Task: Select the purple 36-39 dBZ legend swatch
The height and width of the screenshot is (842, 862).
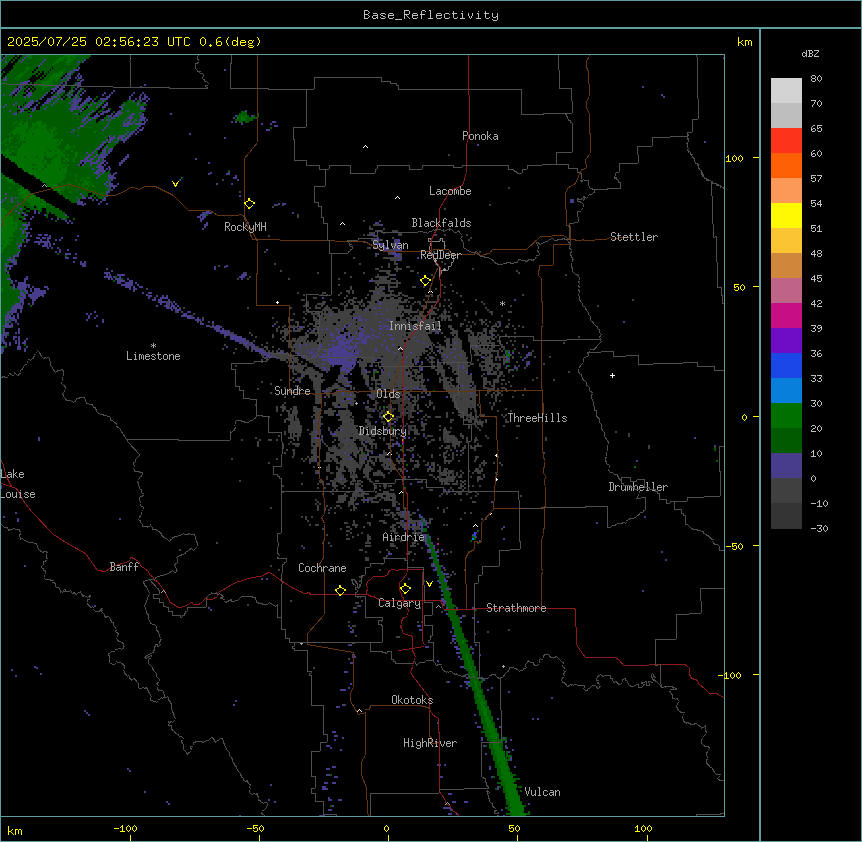Action: pyautogui.click(x=786, y=341)
